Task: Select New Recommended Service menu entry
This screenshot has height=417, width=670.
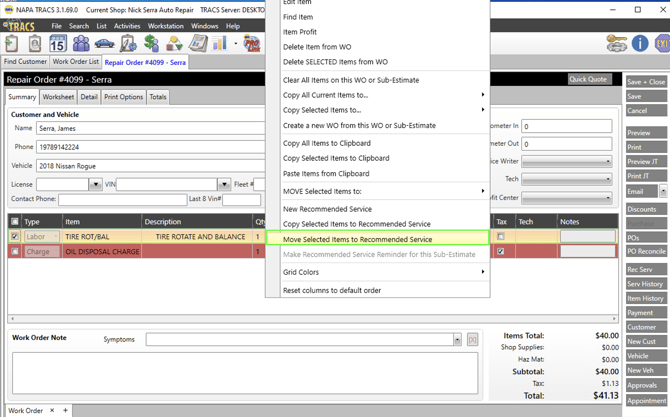Action: click(327, 209)
